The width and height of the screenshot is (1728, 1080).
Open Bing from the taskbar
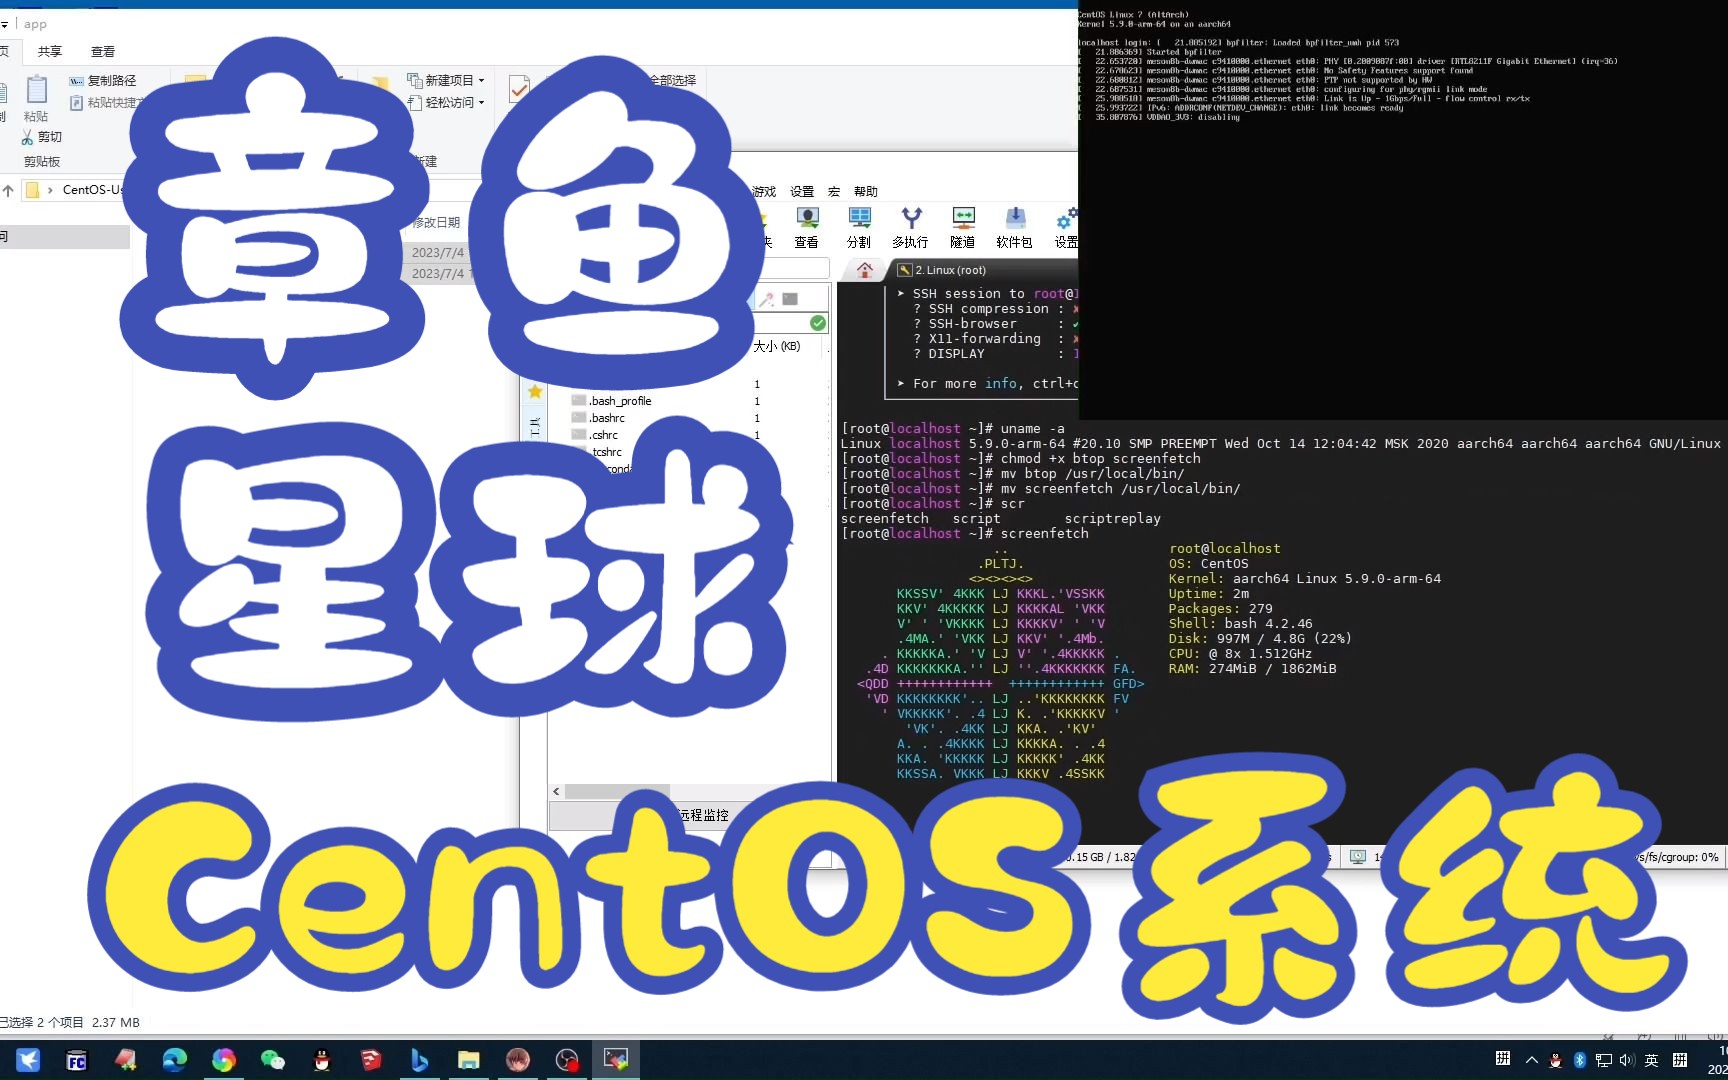pos(420,1060)
